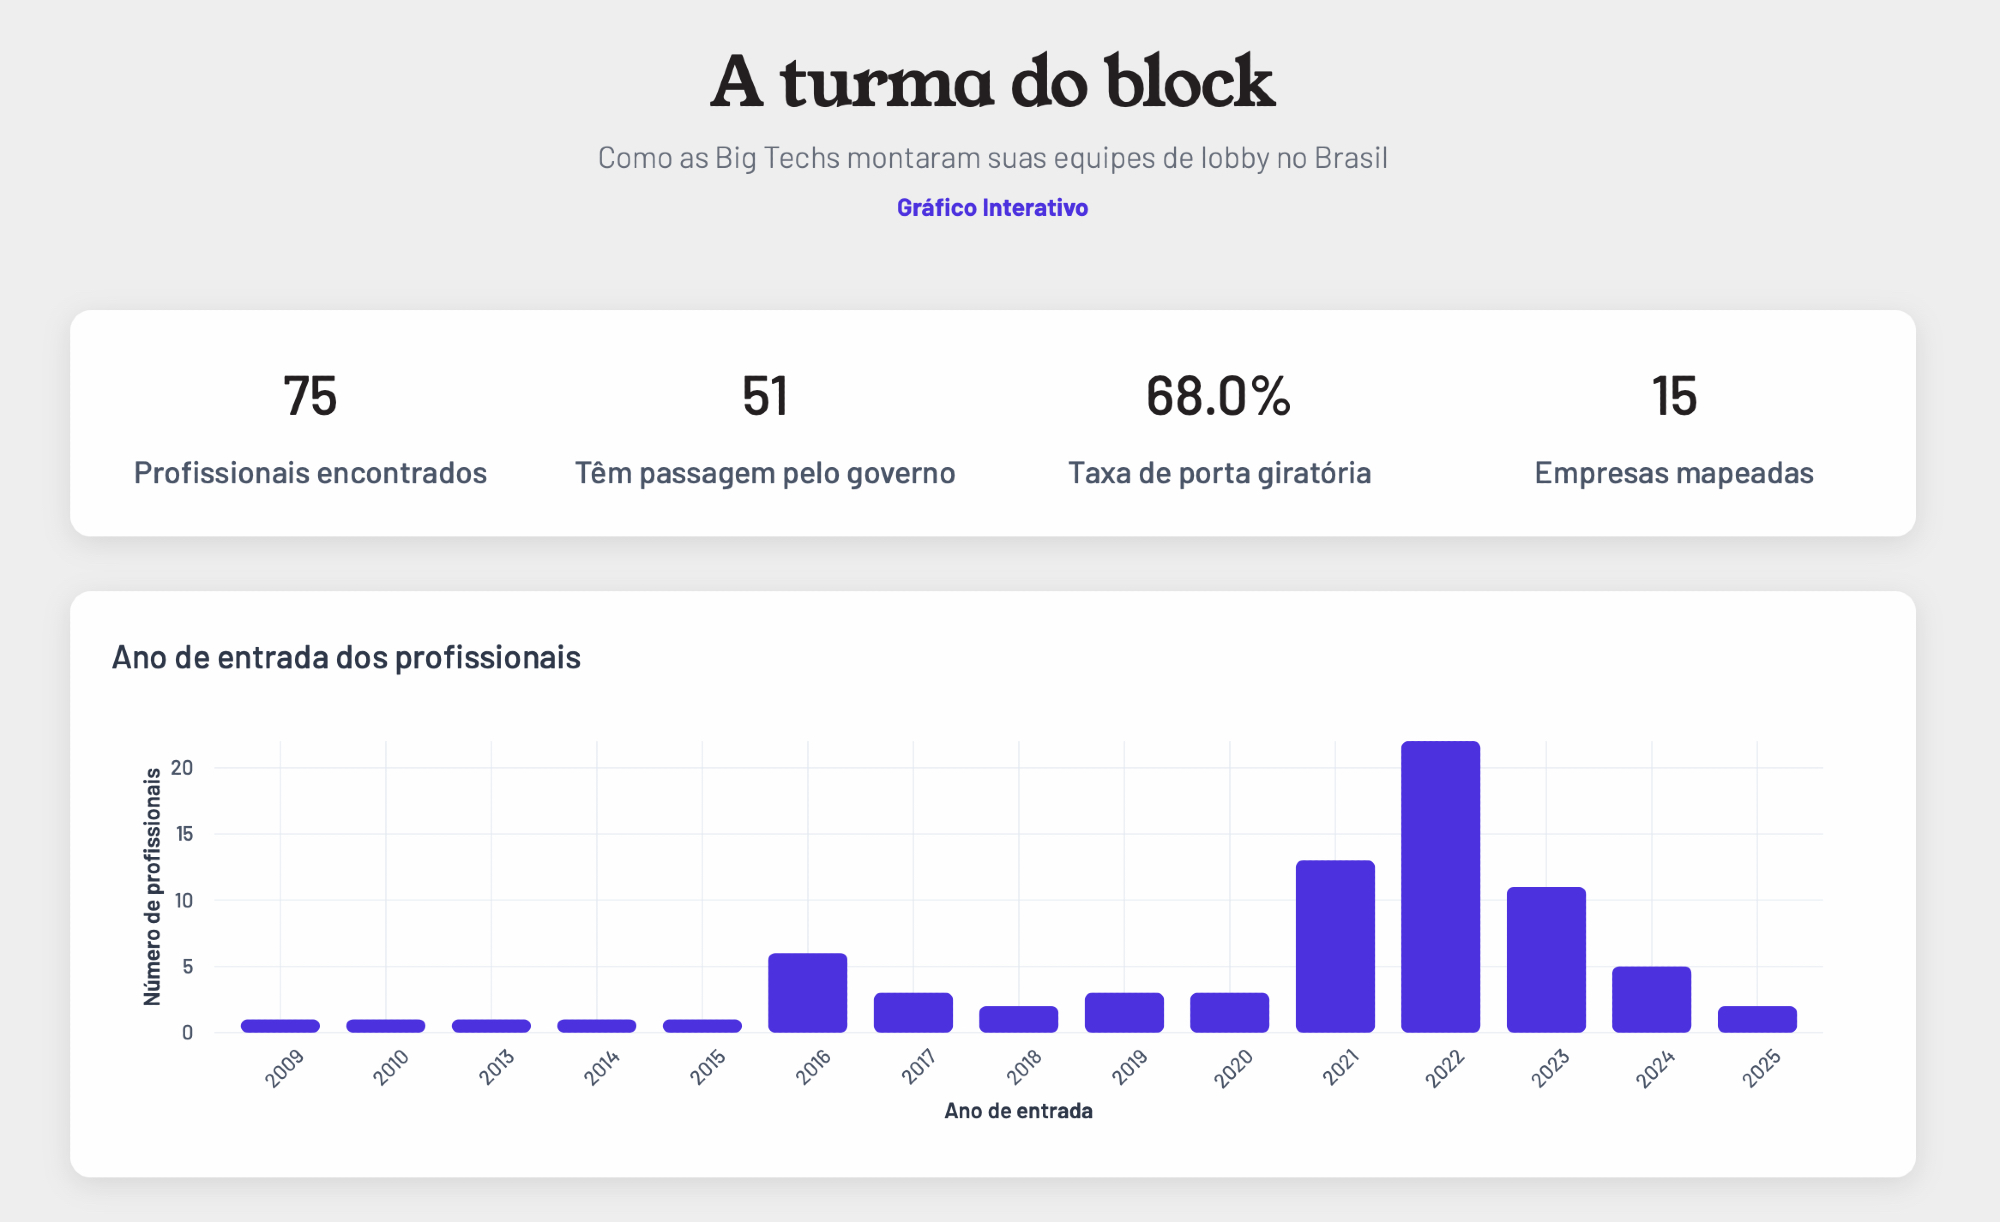Click the 2019 bar in chart
Image resolution: width=2000 pixels, height=1222 pixels.
point(1124,1012)
